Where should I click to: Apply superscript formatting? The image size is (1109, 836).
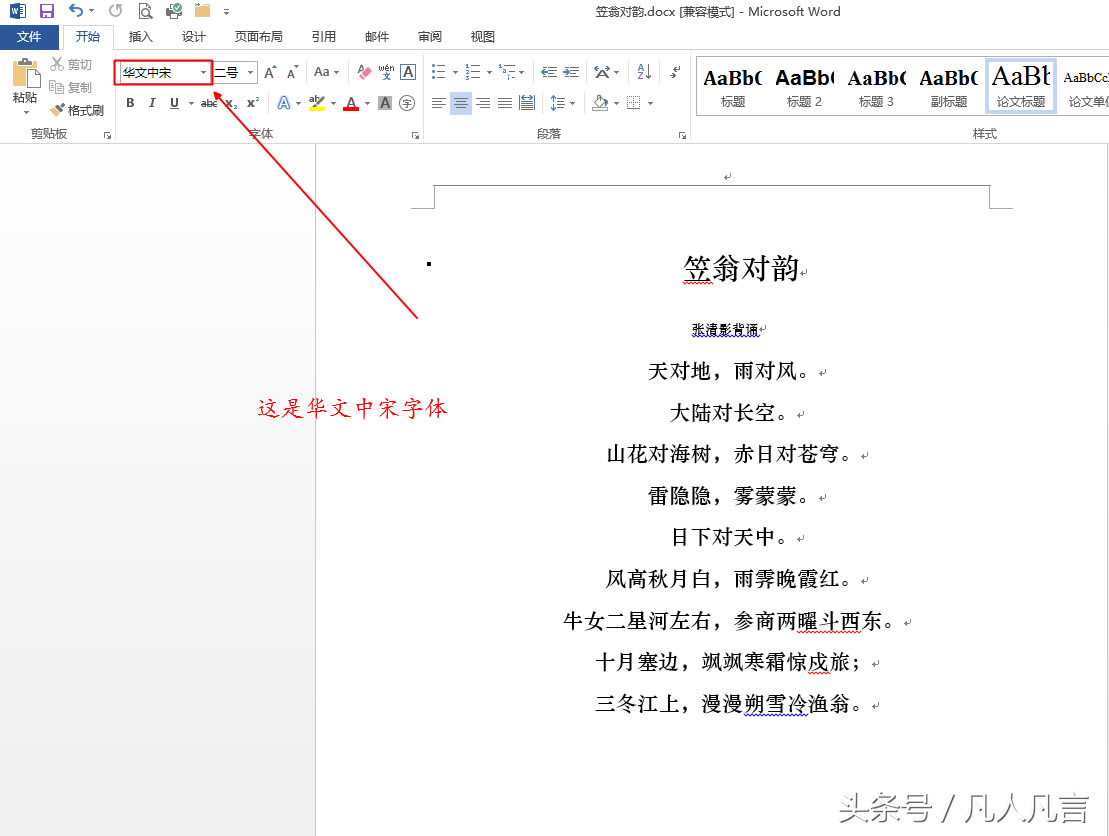(x=253, y=103)
